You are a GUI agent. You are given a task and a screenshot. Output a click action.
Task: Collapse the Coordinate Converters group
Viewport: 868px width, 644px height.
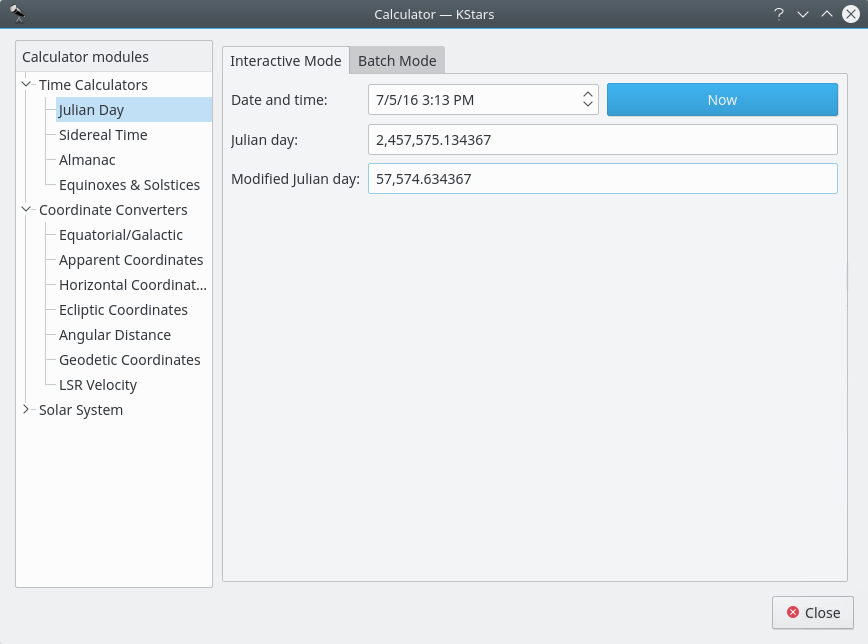(x=26, y=210)
